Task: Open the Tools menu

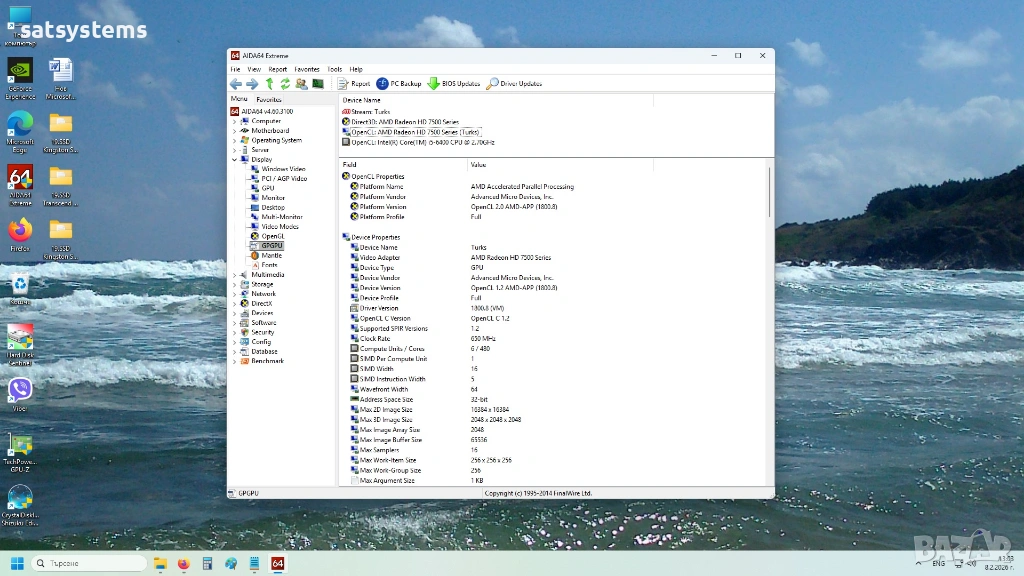Action: pyautogui.click(x=334, y=69)
